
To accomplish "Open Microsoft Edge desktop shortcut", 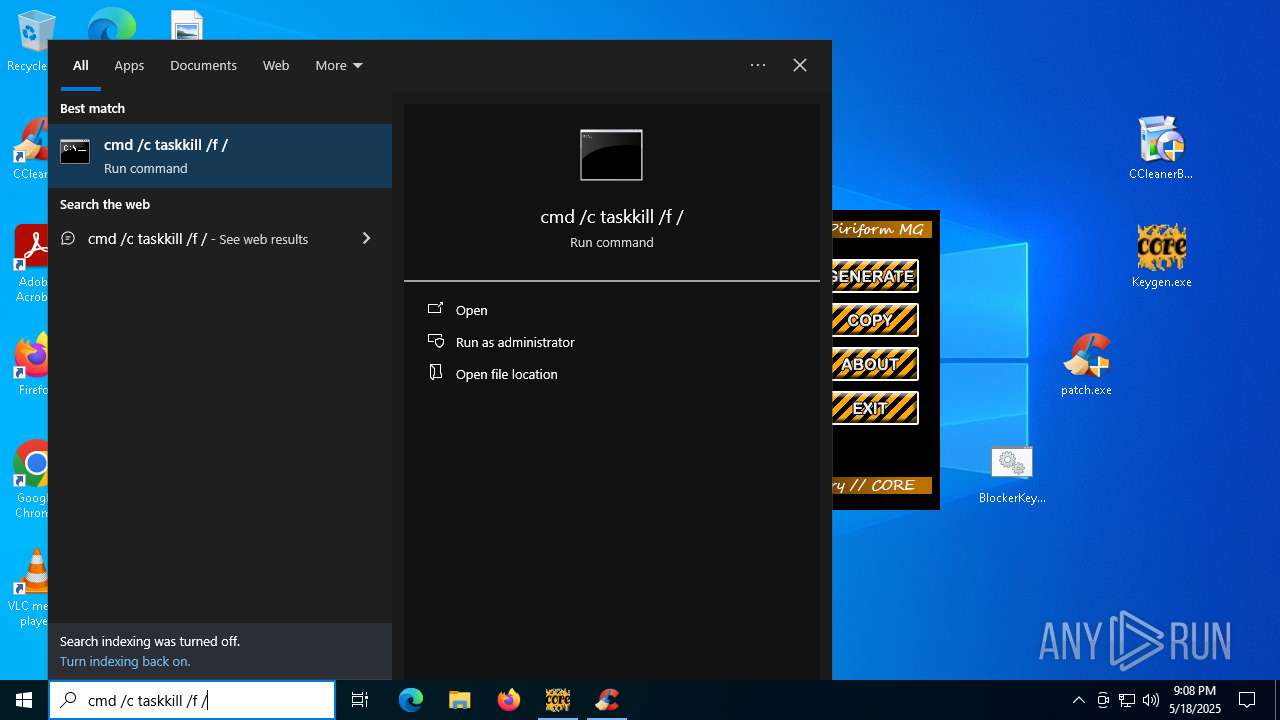I will point(111,24).
